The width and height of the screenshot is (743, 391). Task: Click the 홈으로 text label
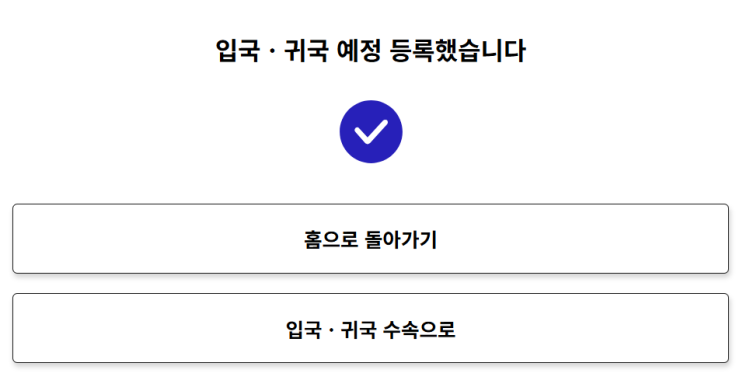331,239
